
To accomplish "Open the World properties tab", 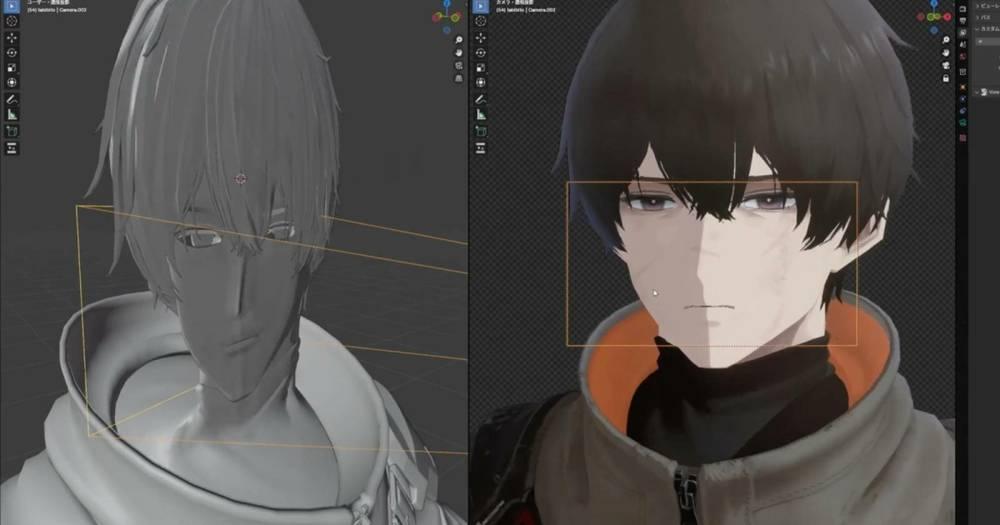I will coord(963,57).
